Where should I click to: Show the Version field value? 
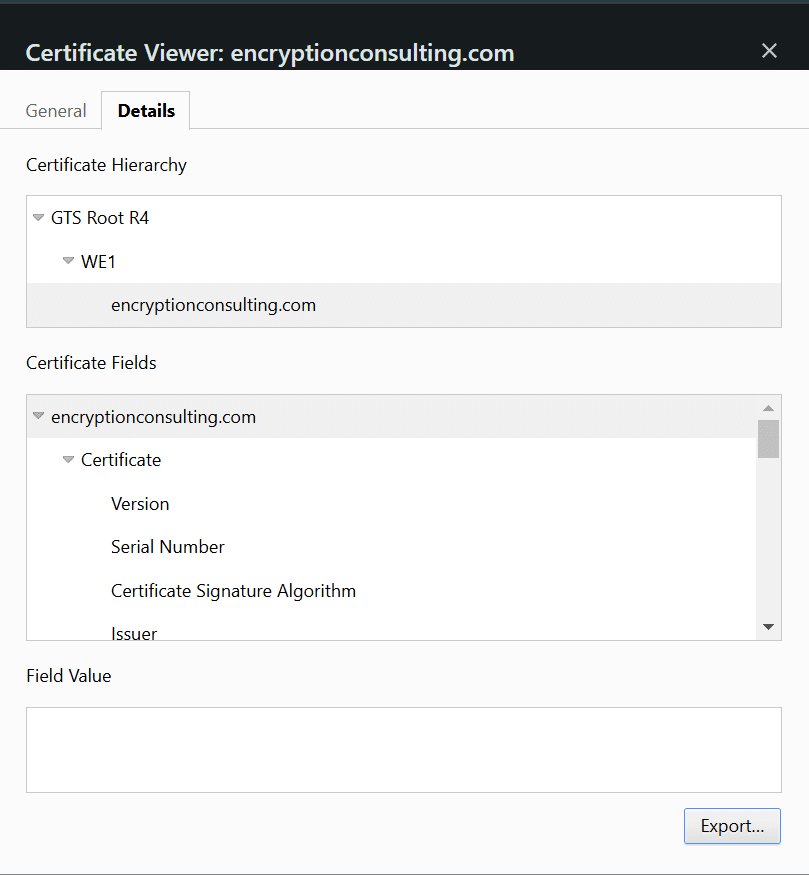(140, 504)
